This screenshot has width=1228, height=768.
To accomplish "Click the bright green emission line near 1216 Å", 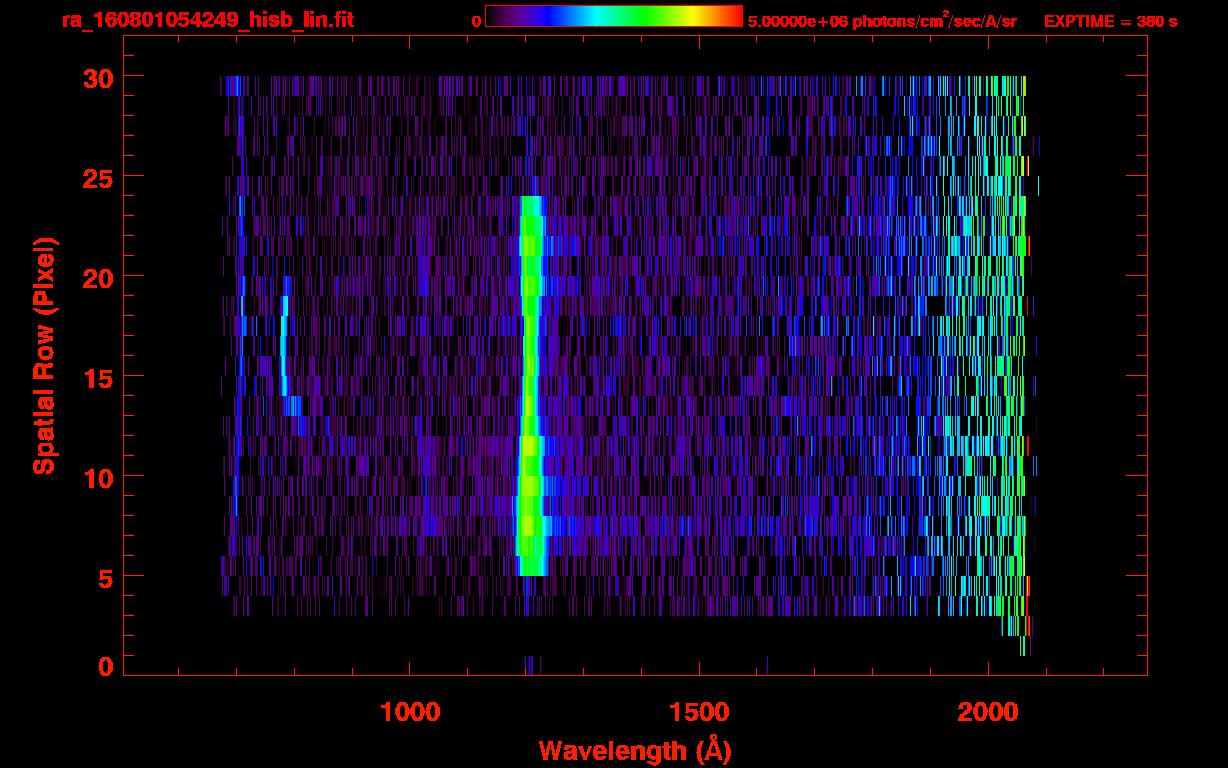I will click(530, 386).
